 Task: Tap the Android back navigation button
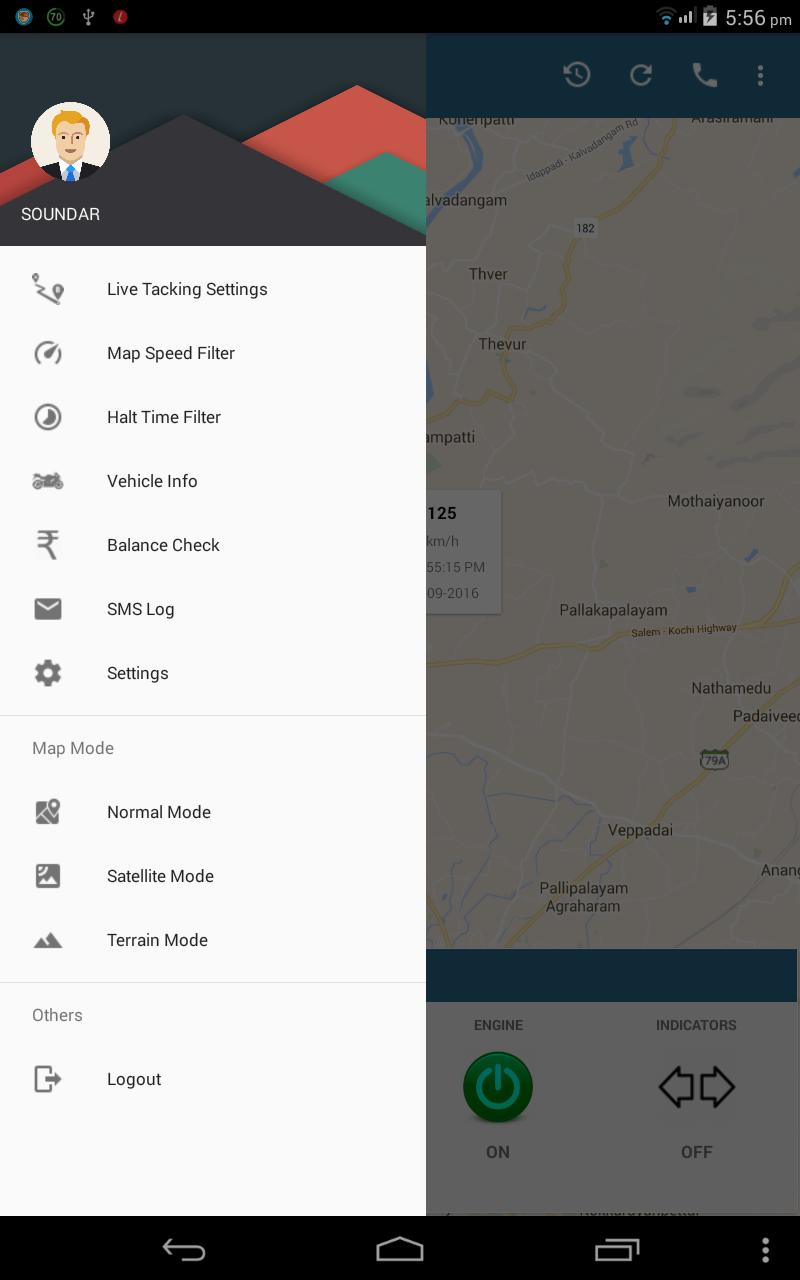[184, 1249]
